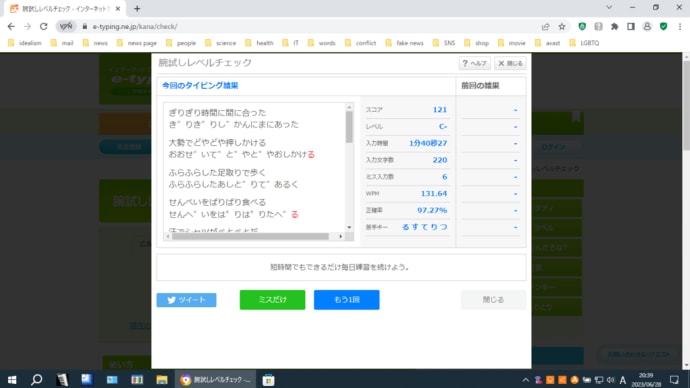
Task: Open the news page bookmark folder
Action: pyautogui.click(x=137, y=43)
